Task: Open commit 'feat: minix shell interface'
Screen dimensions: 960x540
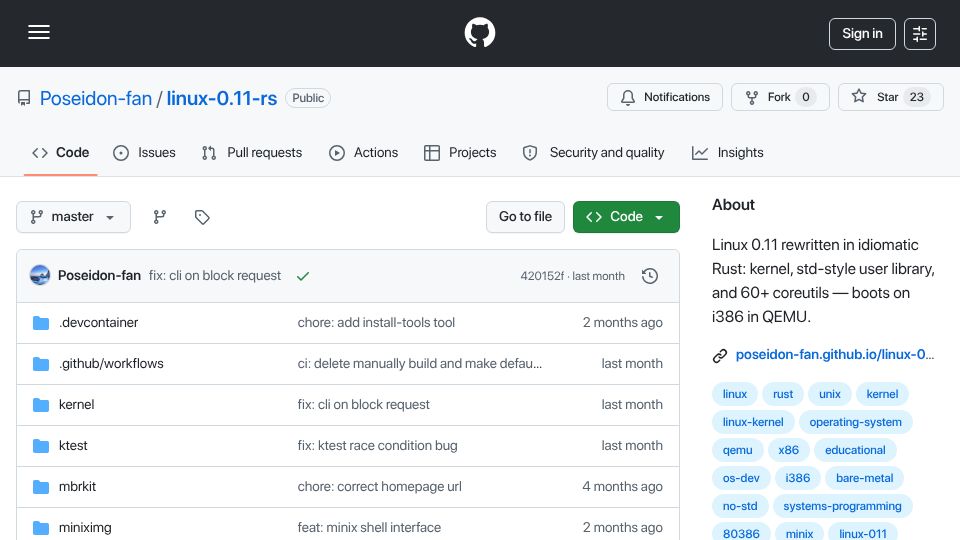Action: point(369,528)
